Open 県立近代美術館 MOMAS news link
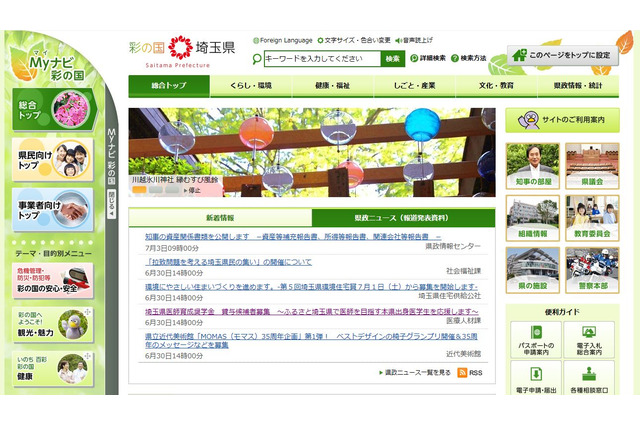Screen dimensions: 640x426 (x=311, y=341)
